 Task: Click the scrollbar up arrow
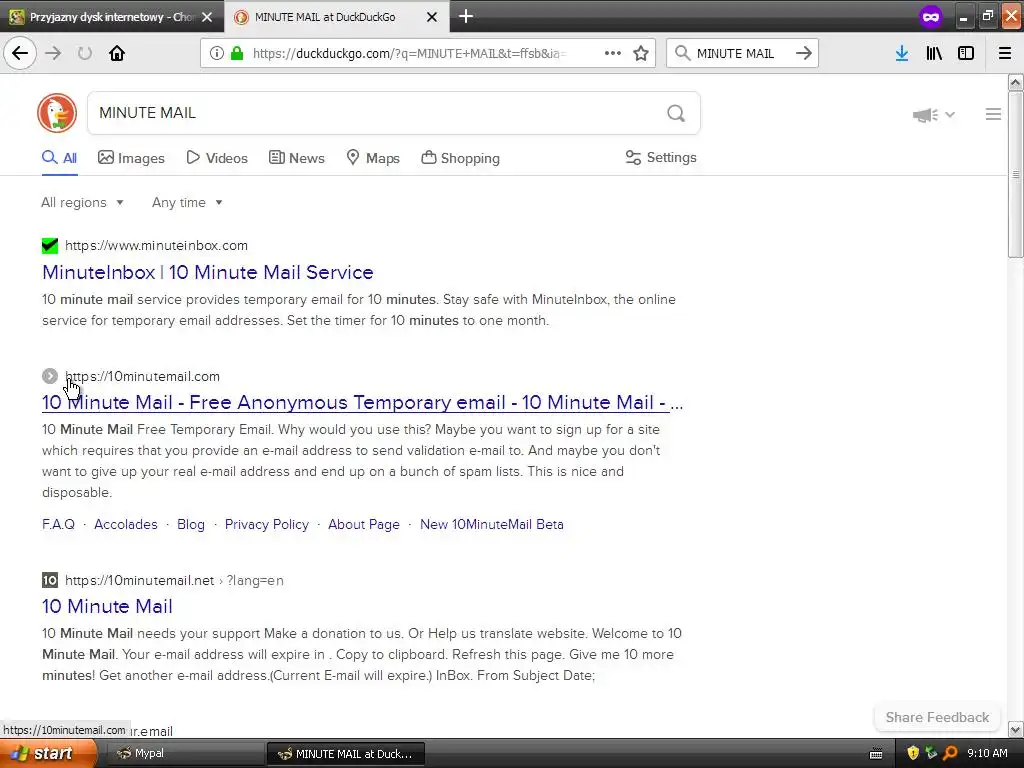1015,82
